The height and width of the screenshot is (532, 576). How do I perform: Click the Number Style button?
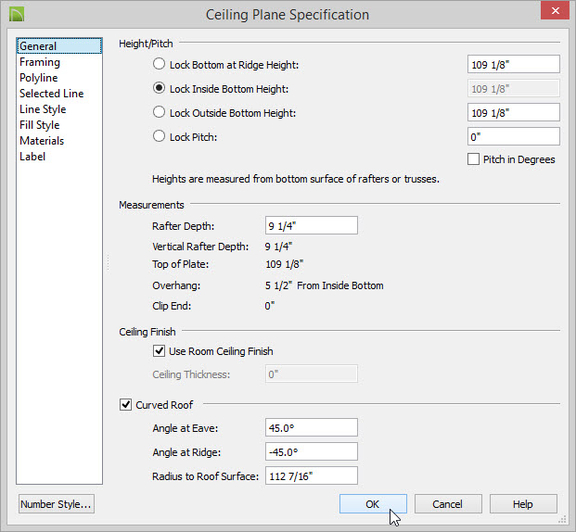[x=56, y=504]
